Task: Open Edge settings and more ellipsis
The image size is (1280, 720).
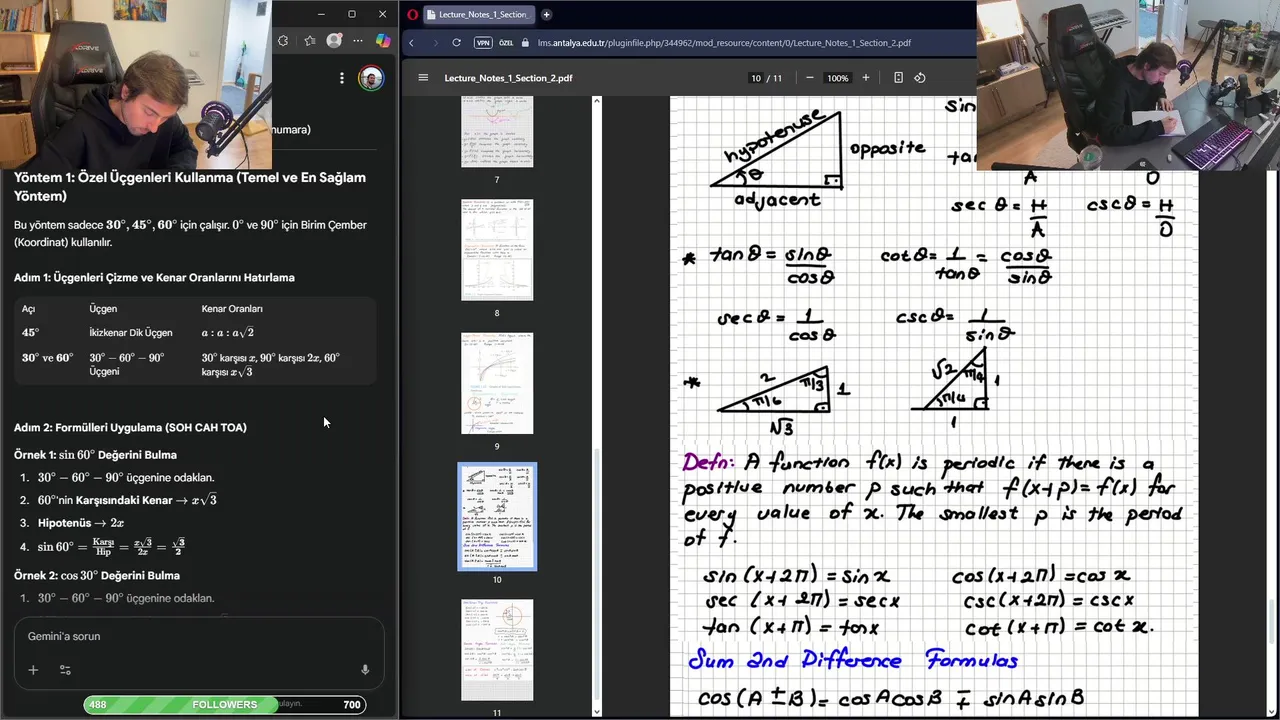Action: (358, 41)
